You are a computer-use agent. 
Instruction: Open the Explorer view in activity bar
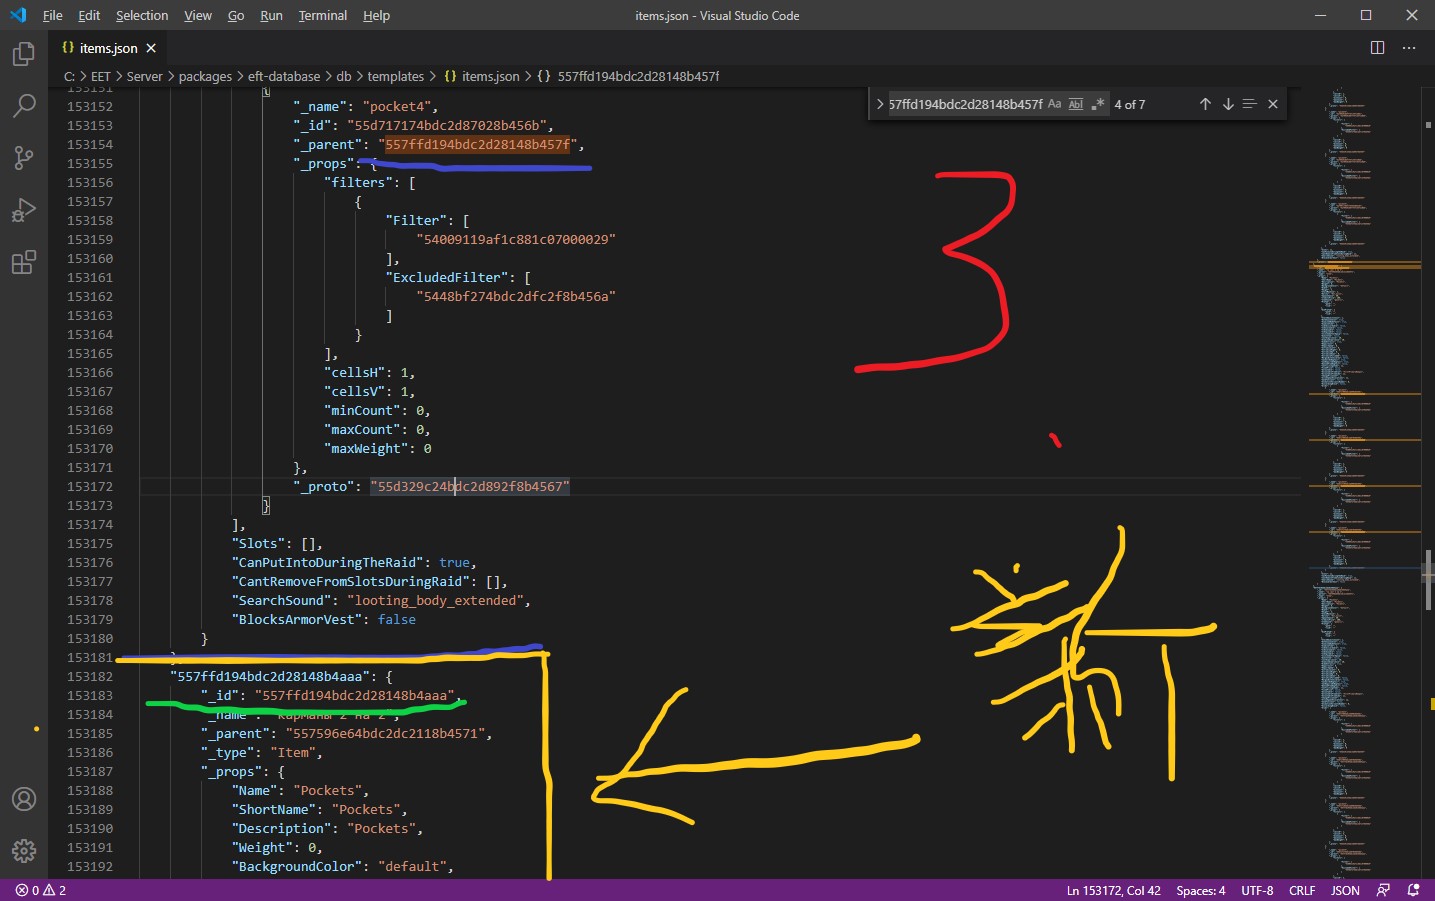pyautogui.click(x=24, y=54)
